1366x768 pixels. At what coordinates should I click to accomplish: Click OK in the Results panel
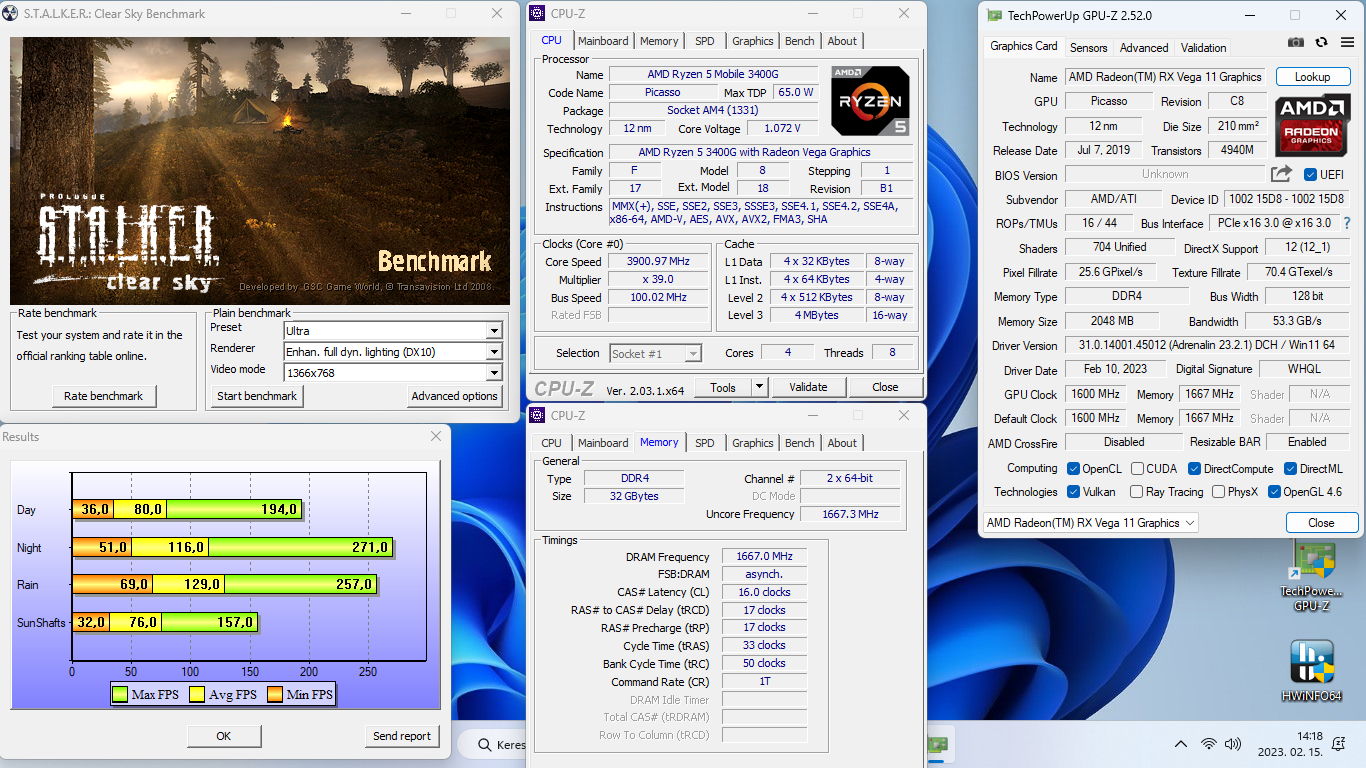click(223, 736)
